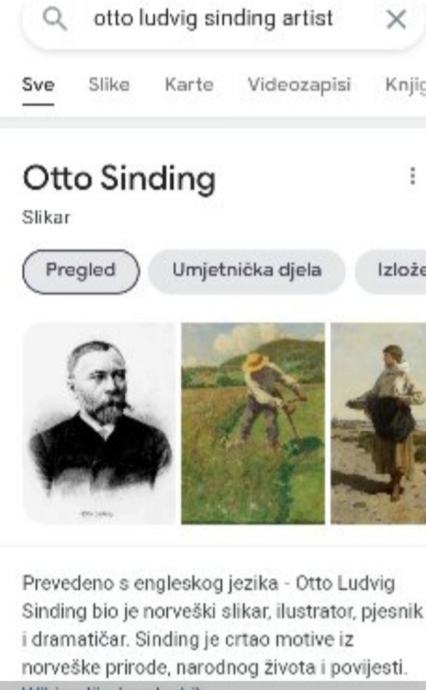The width and height of the screenshot is (426, 690).
Task: Open the Videozapisi tab
Action: [299, 84]
